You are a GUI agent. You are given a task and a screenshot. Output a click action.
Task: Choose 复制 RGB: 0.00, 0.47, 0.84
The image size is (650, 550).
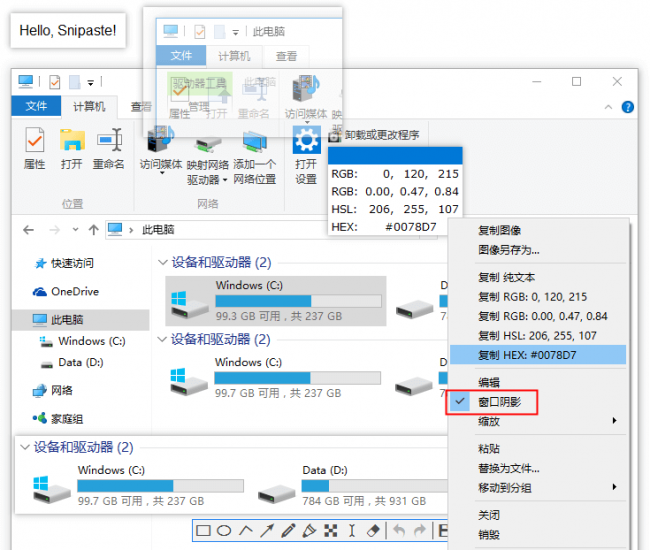coord(538,316)
